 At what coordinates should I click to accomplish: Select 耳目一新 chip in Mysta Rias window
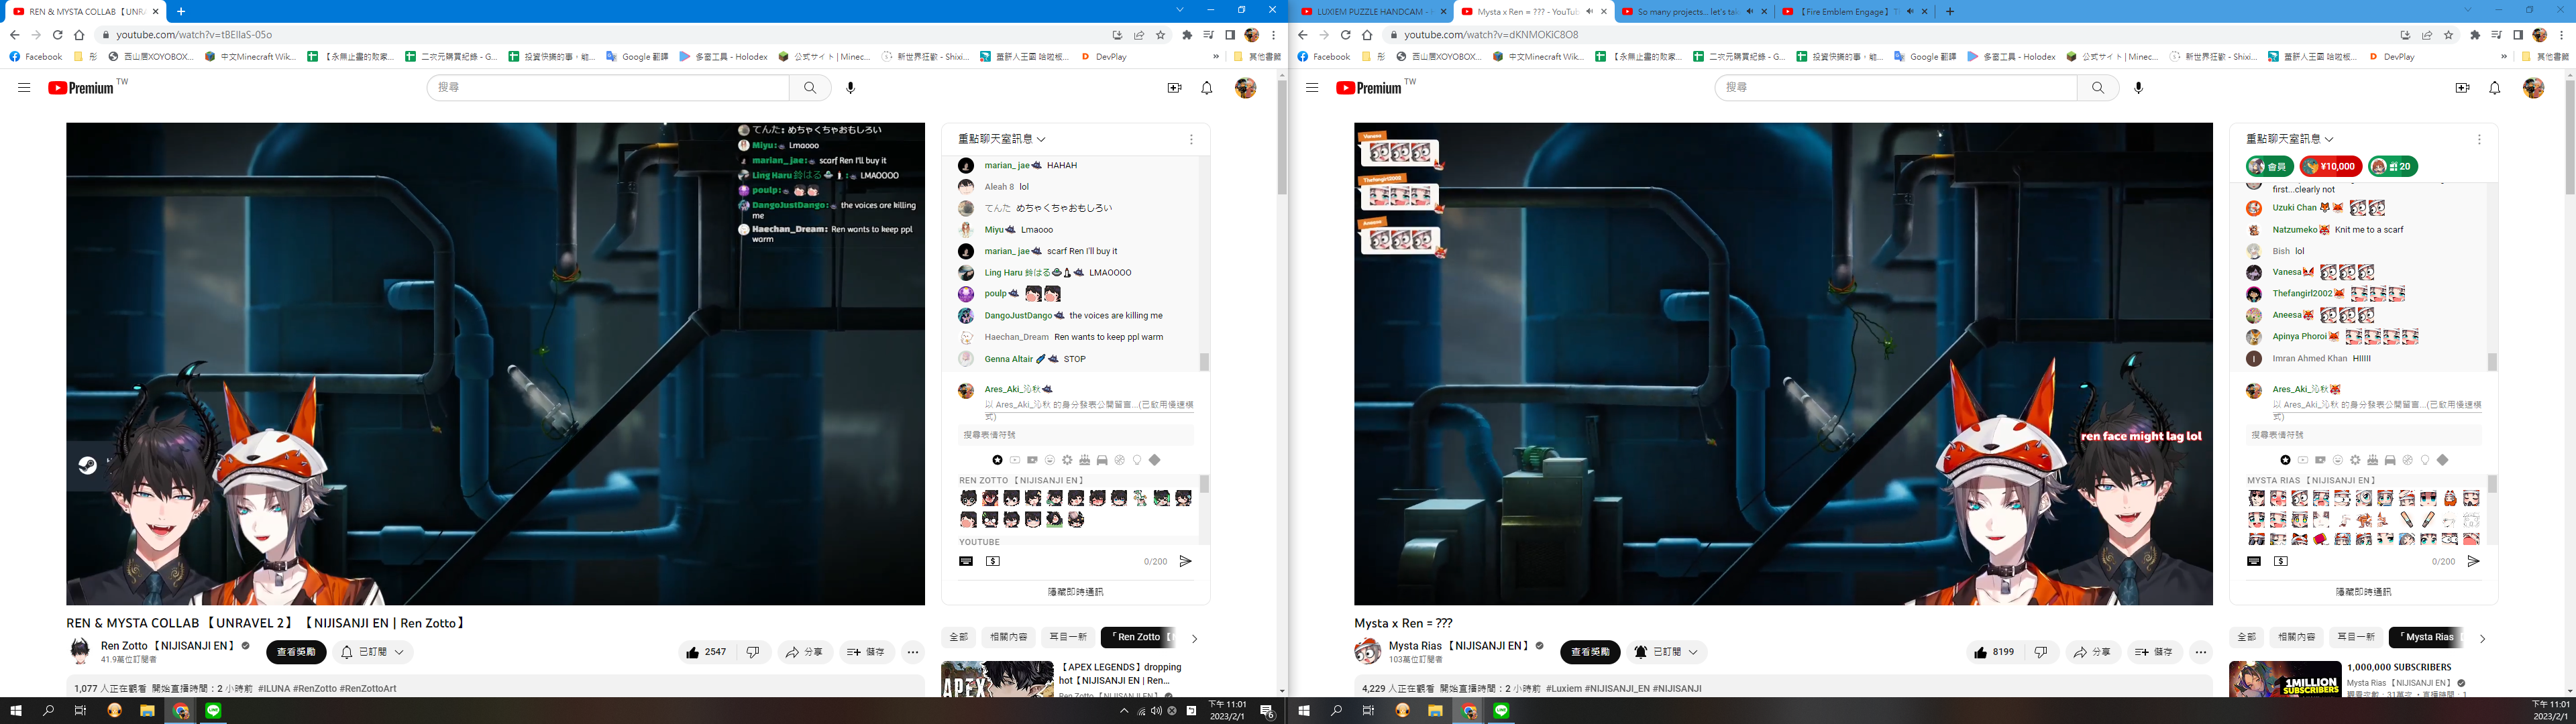(x=2355, y=637)
